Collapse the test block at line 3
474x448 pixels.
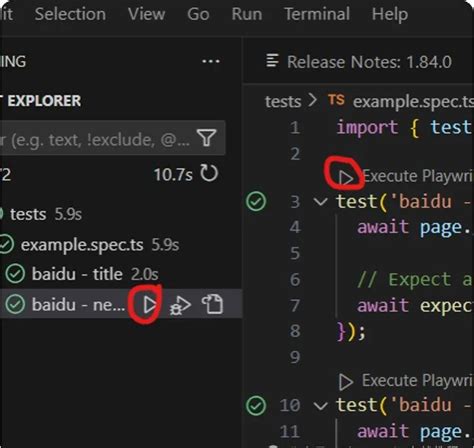[x=321, y=202]
